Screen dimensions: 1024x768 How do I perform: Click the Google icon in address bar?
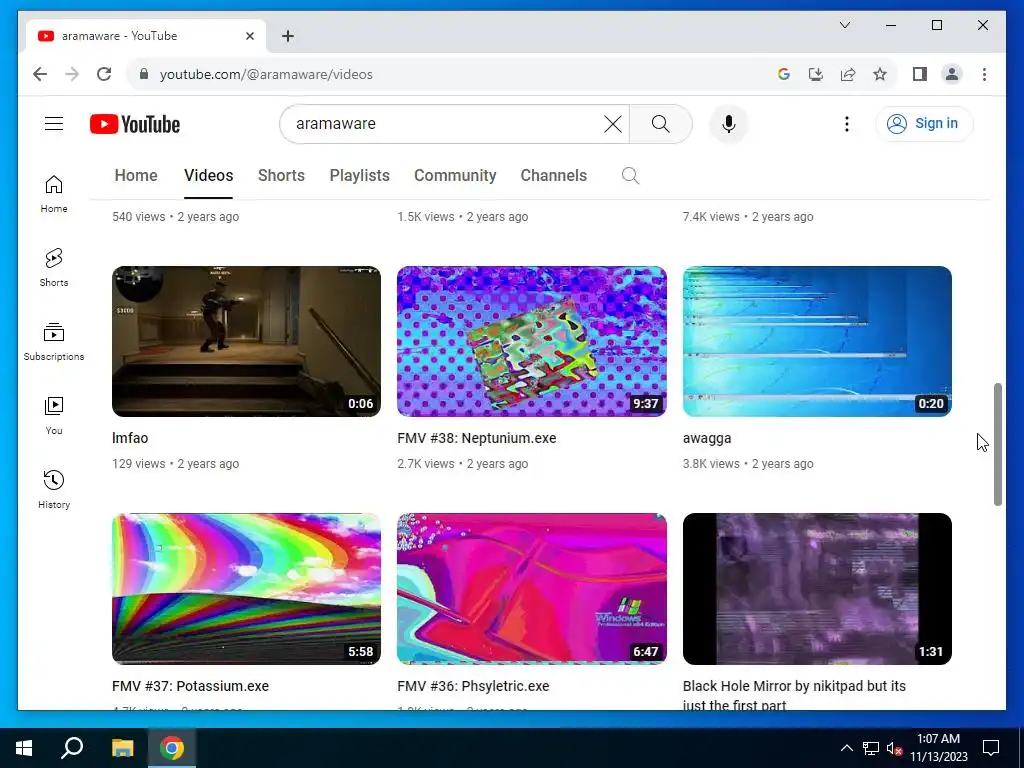(x=784, y=74)
